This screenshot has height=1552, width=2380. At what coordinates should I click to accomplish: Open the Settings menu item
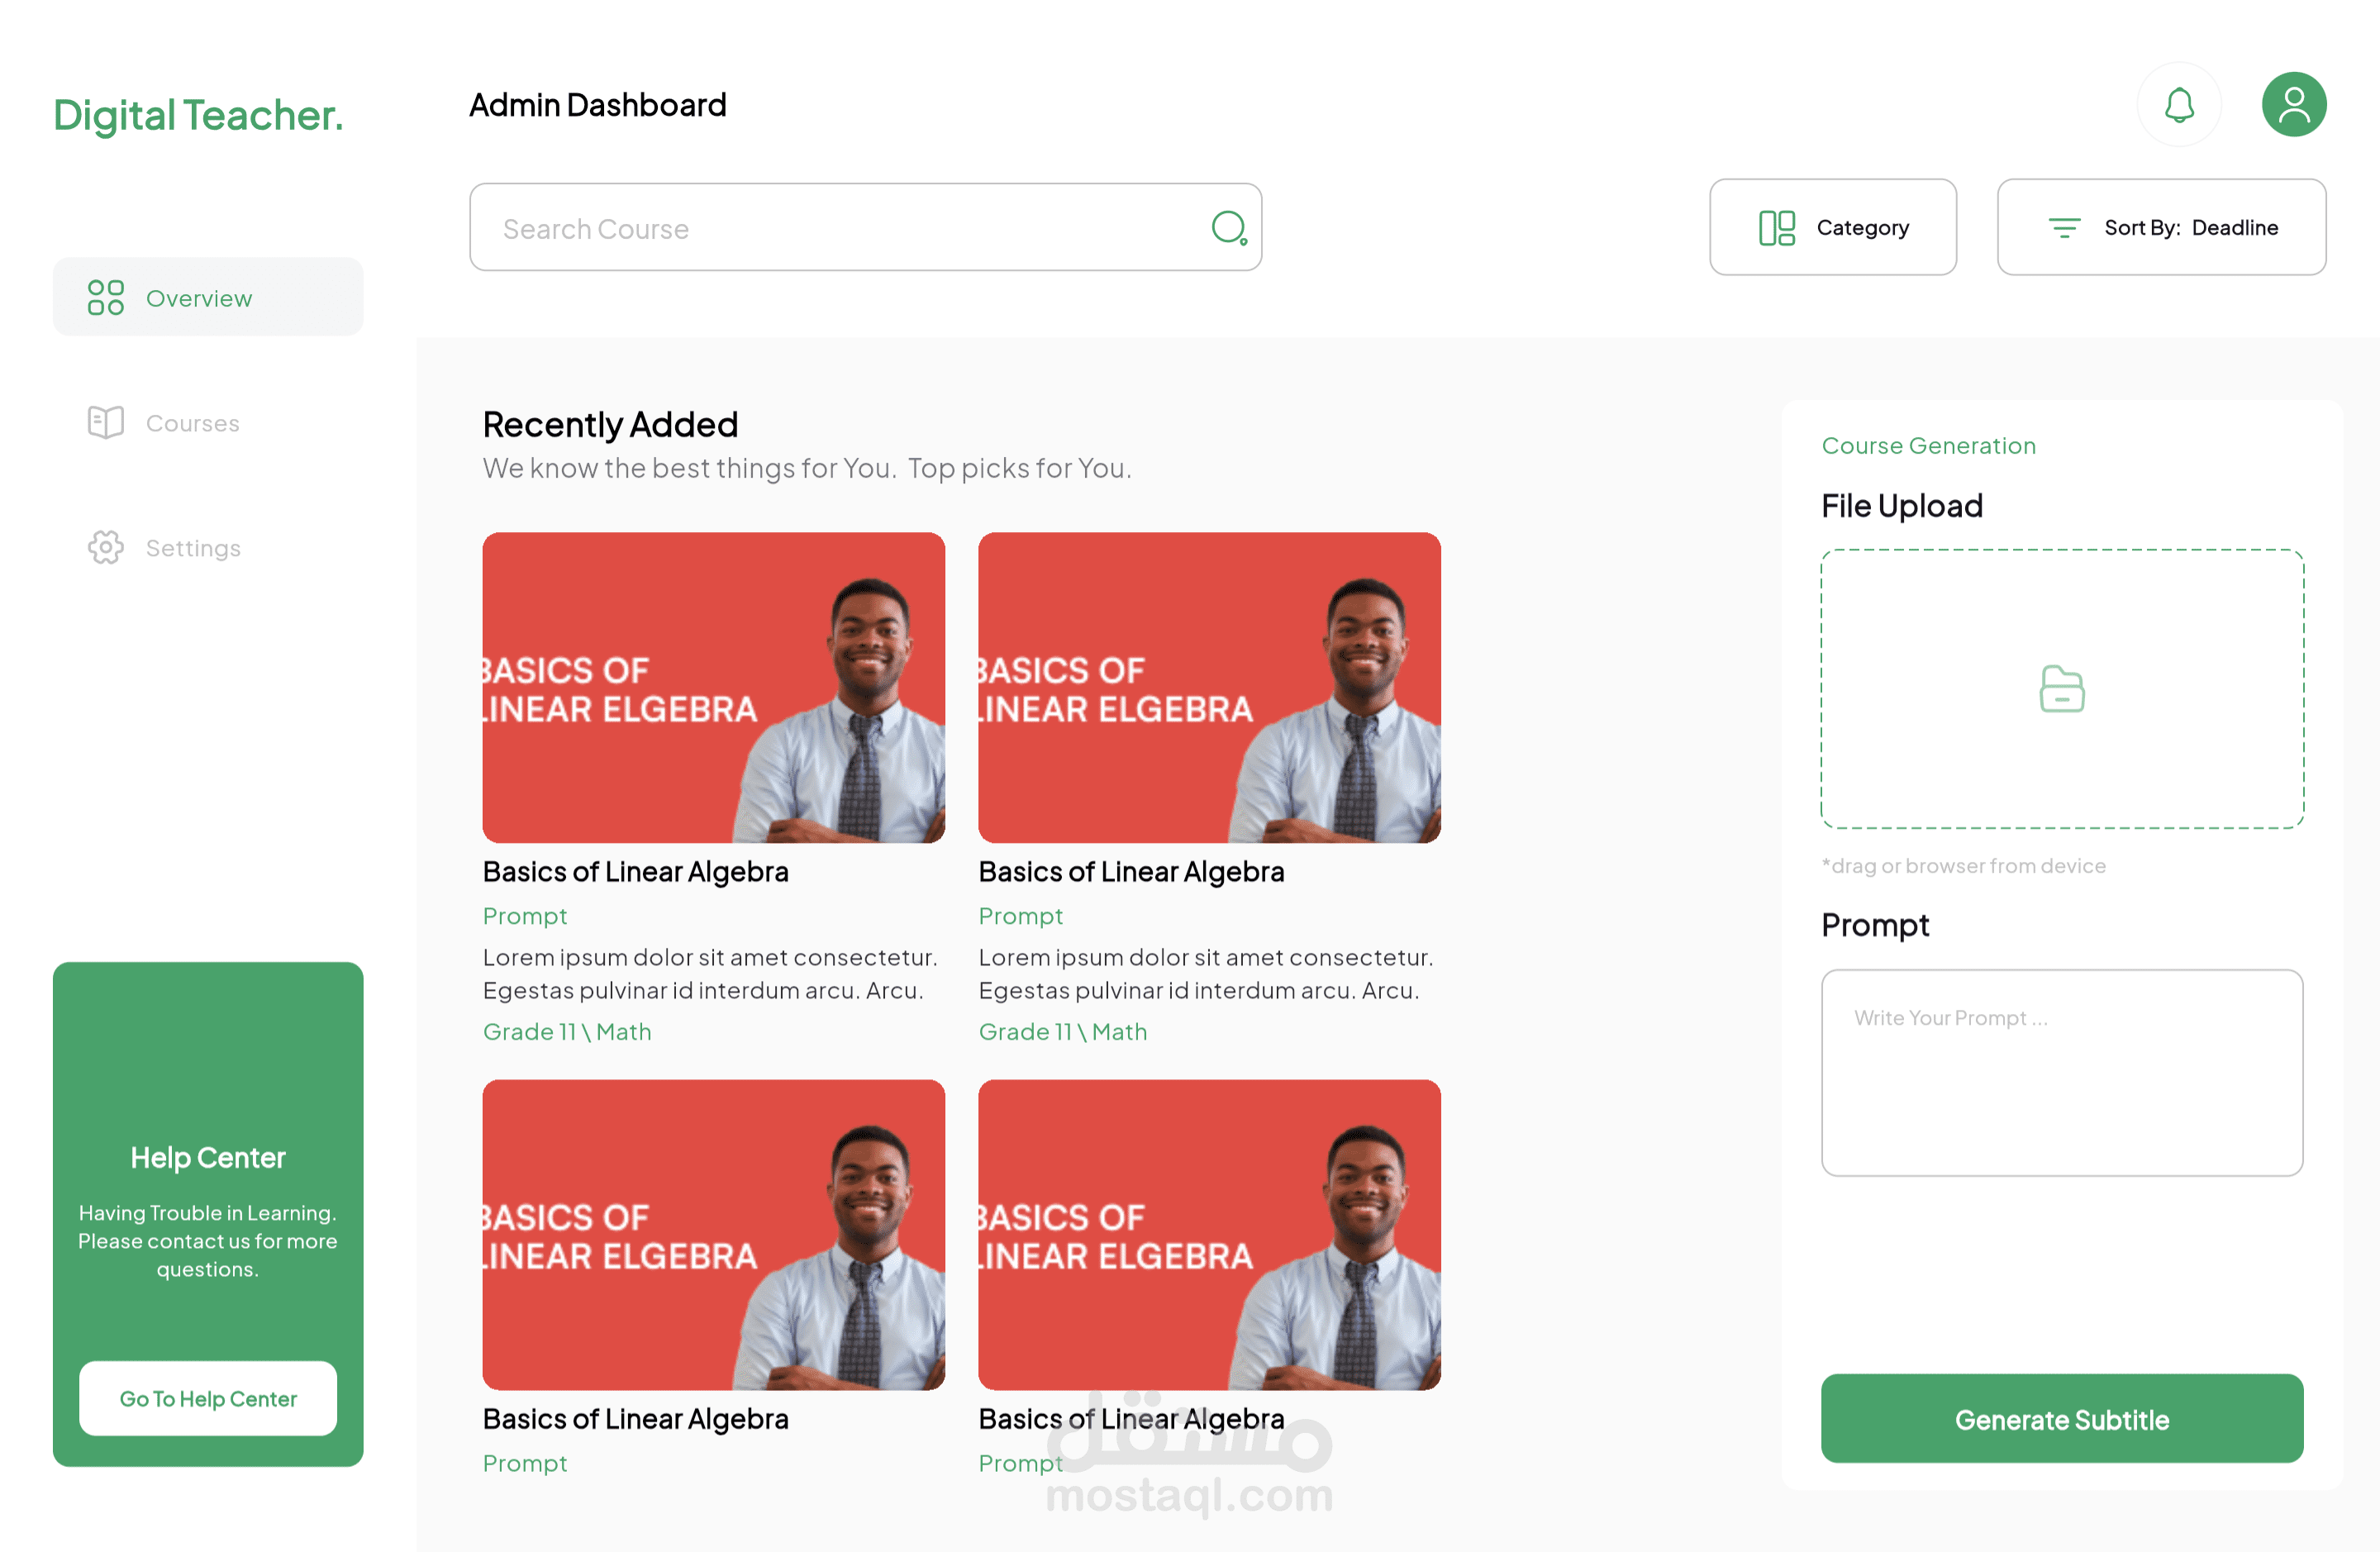point(193,548)
